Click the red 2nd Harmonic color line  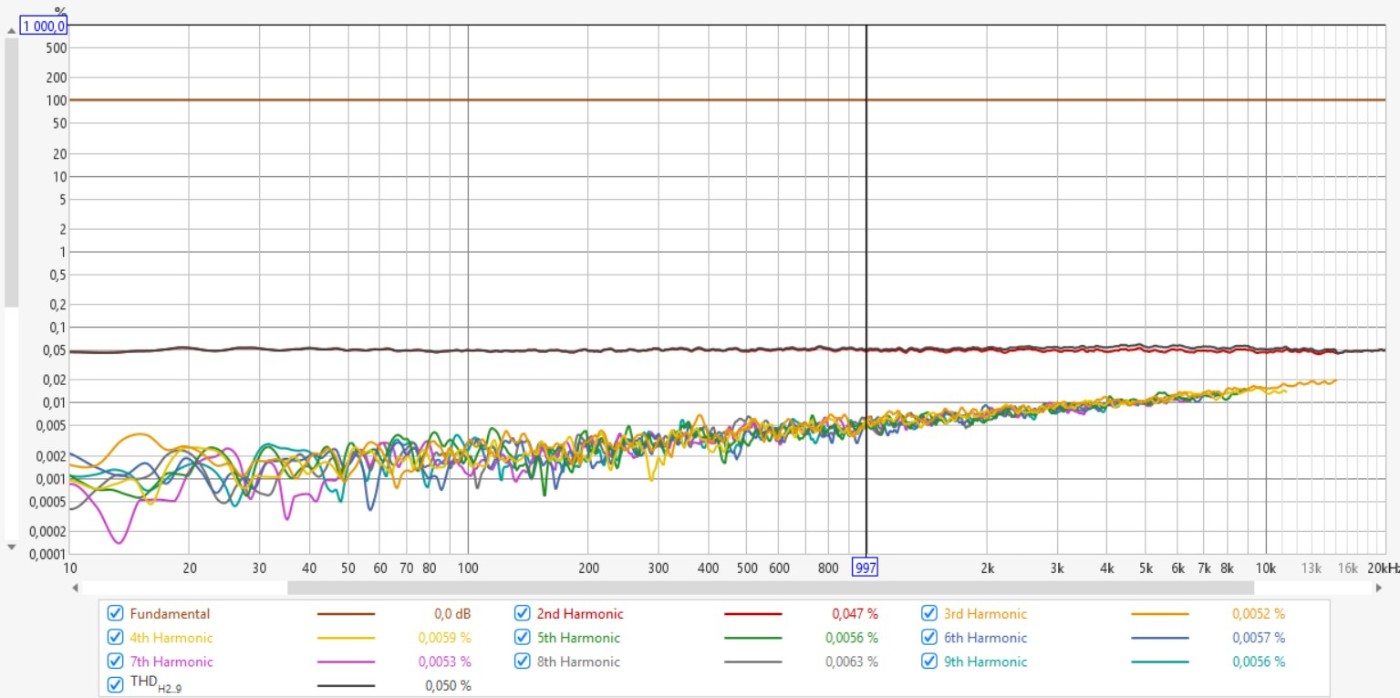[x=753, y=614]
